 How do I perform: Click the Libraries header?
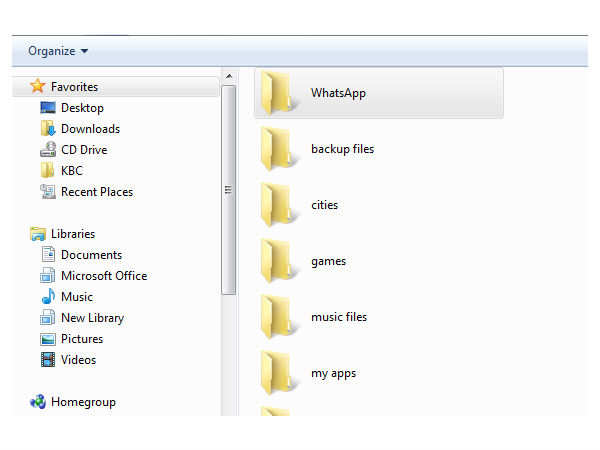click(72, 234)
